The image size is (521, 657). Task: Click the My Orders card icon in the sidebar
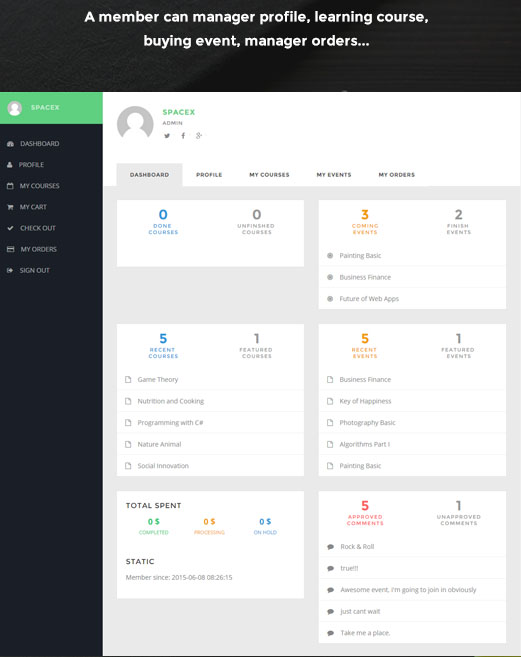point(10,249)
